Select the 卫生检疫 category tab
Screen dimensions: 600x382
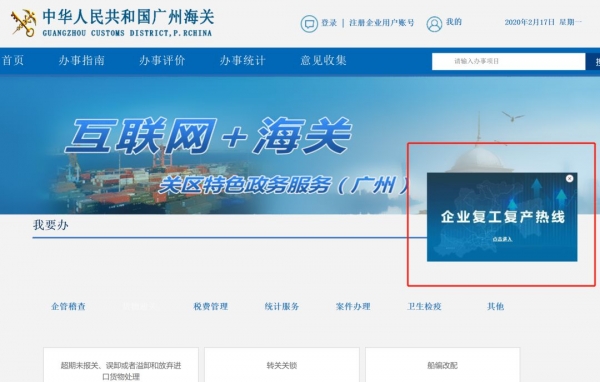click(x=424, y=306)
